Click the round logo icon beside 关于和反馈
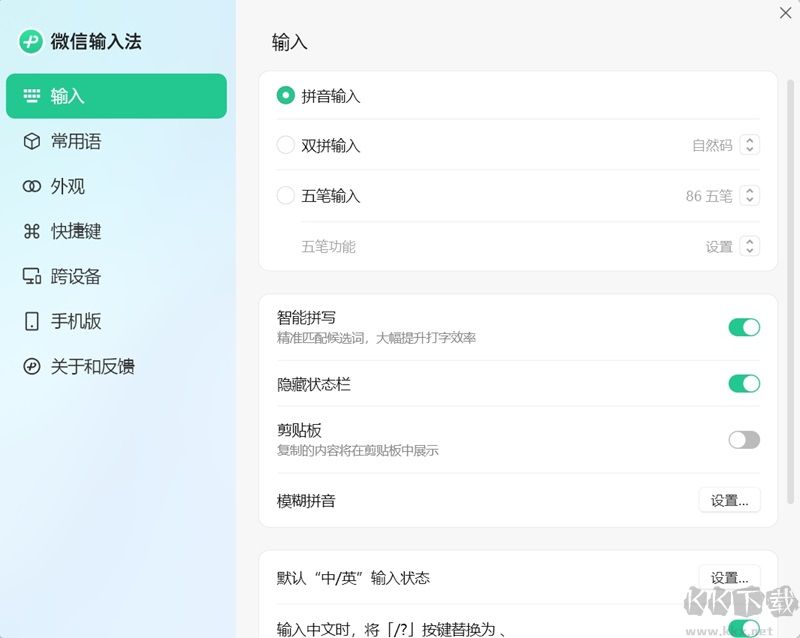 tap(32, 366)
